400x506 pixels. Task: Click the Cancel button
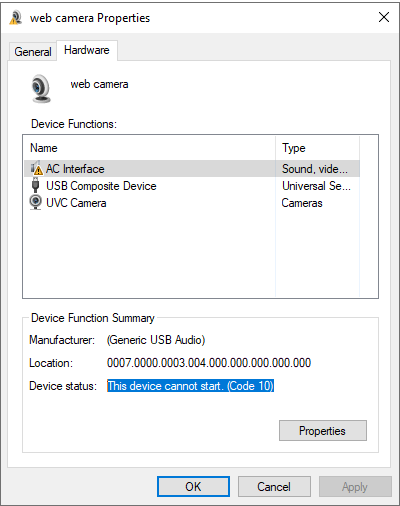pyautogui.click(x=274, y=487)
